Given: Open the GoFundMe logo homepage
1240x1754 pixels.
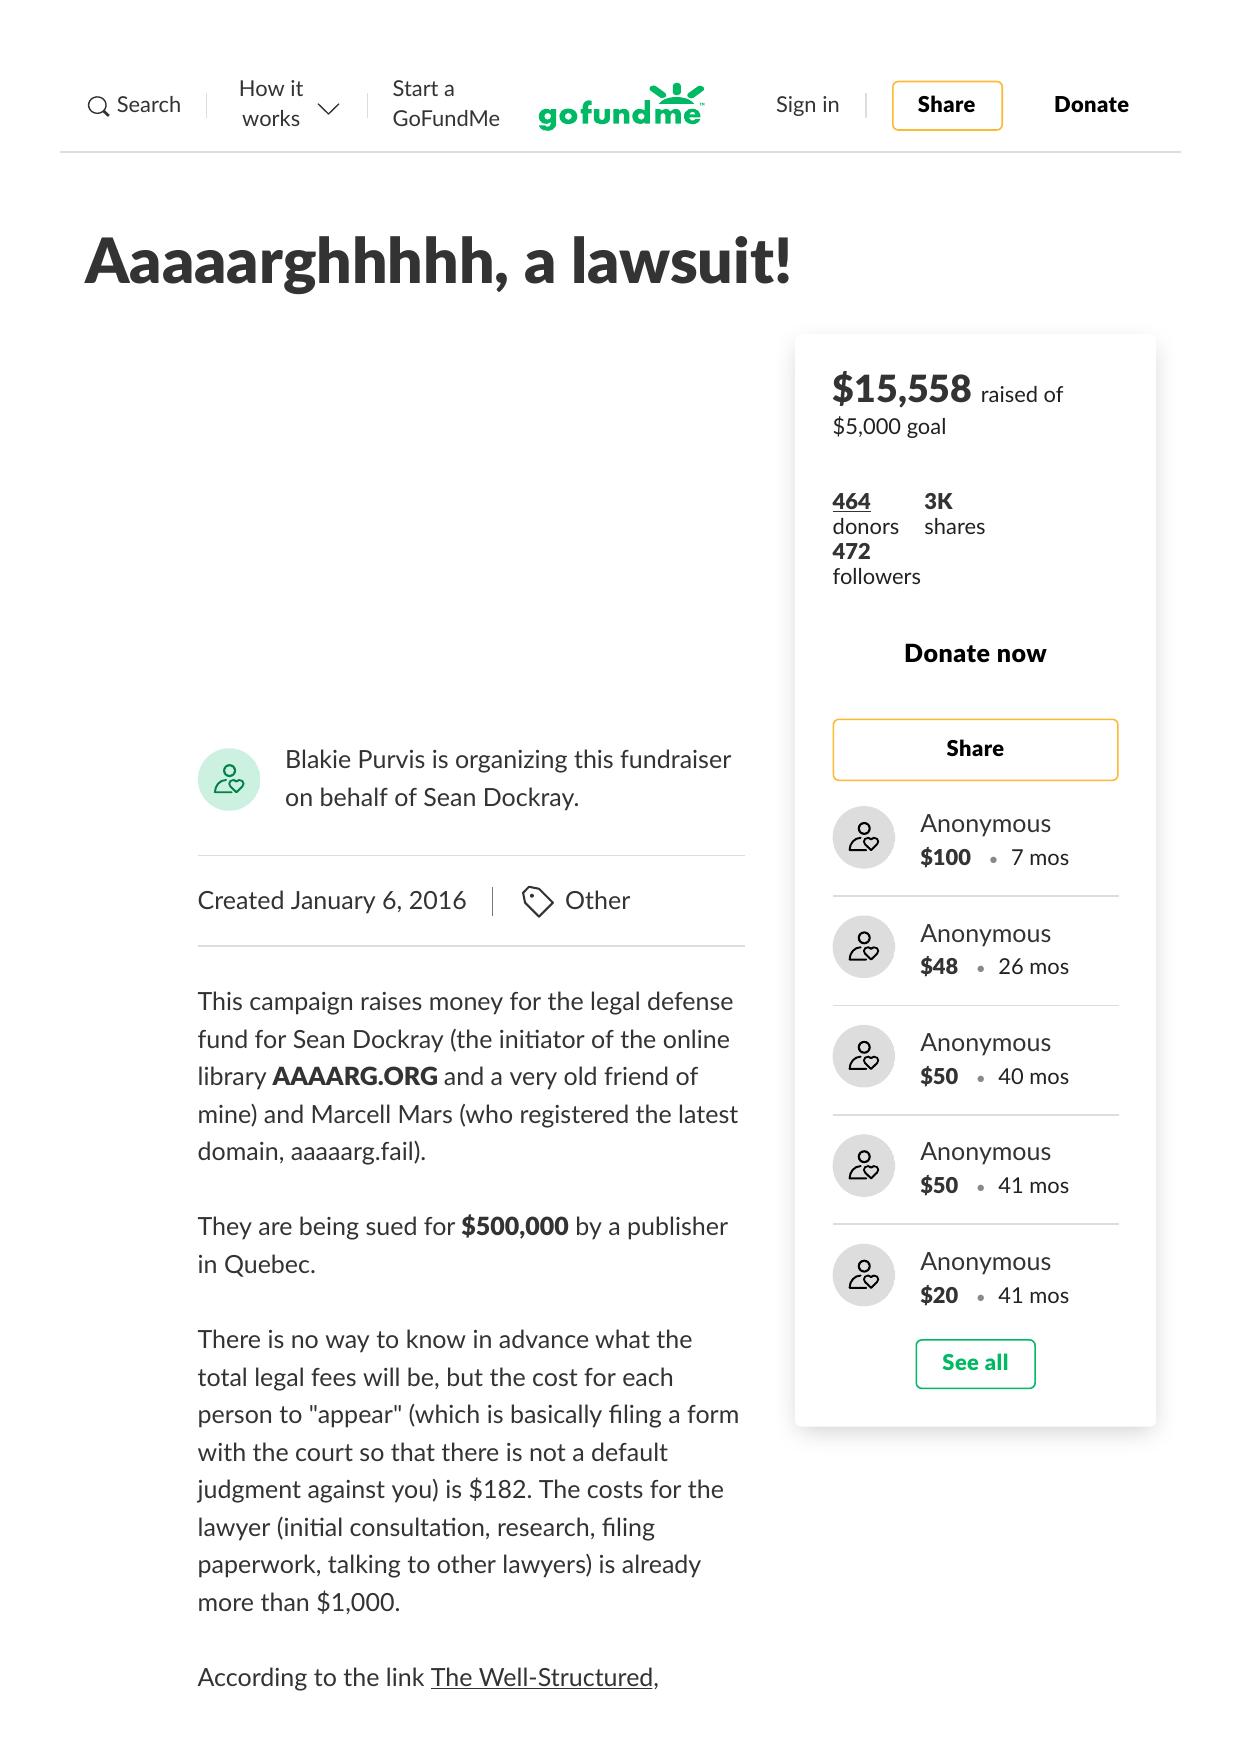Looking at the screenshot, I should (x=621, y=107).
